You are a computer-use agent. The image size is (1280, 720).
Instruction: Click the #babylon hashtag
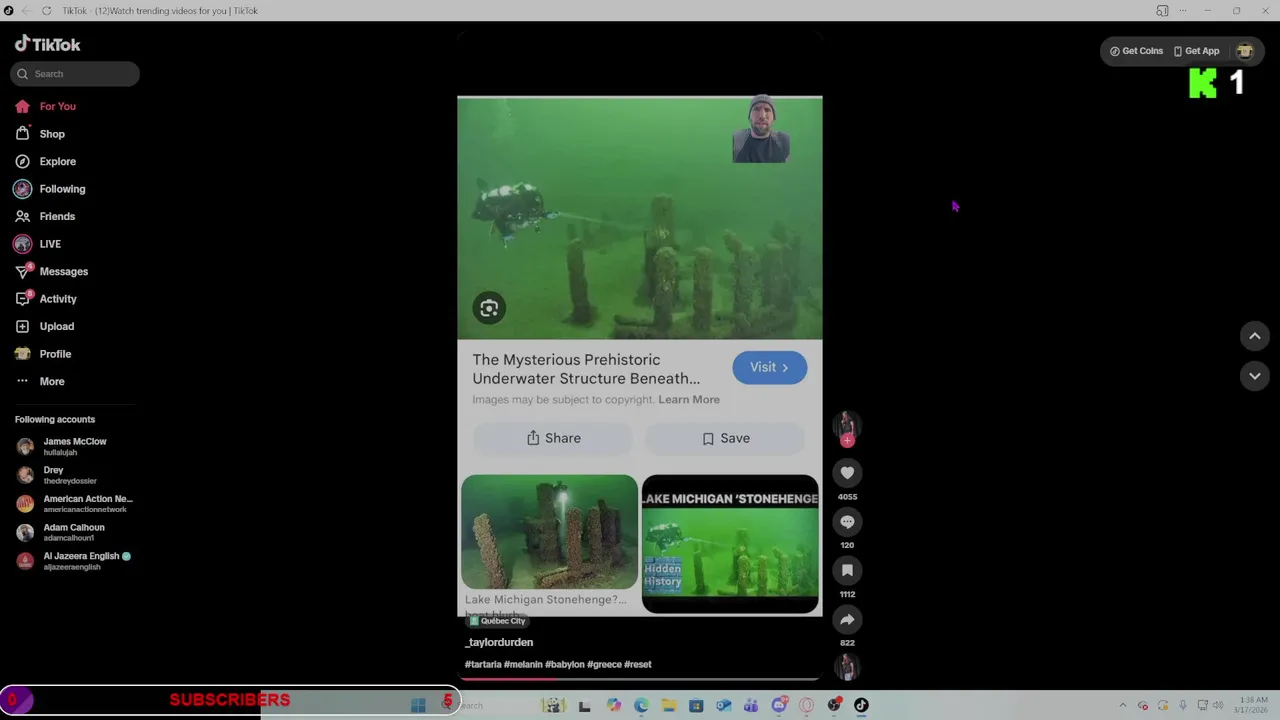tap(564, 664)
